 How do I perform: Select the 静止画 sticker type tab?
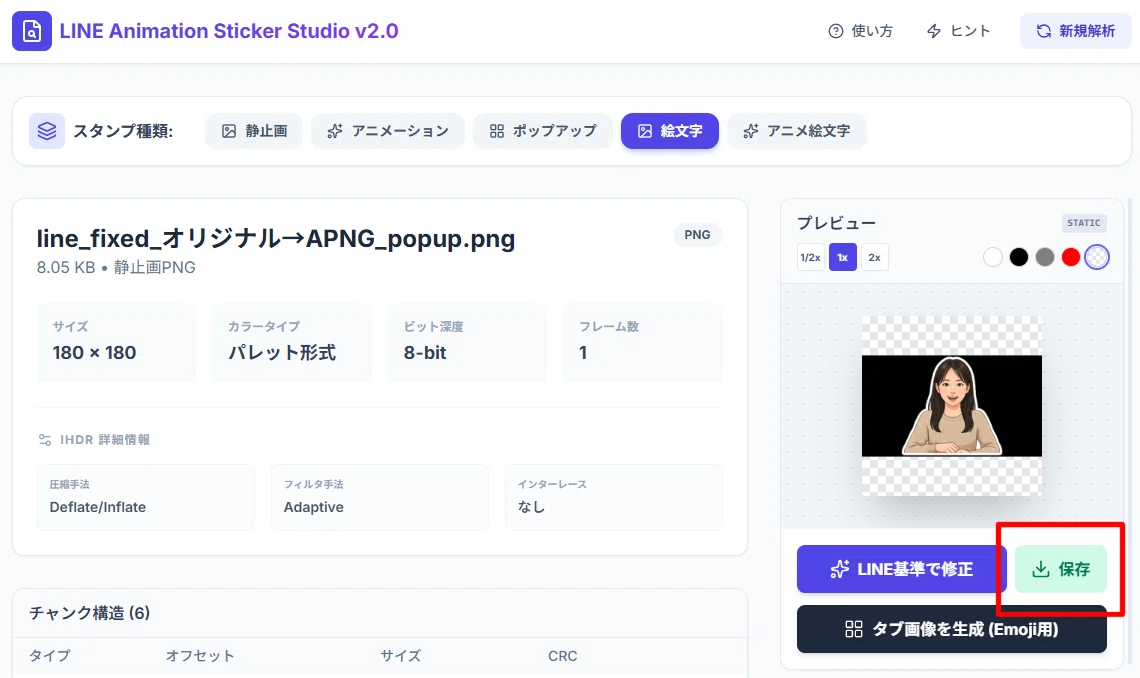click(254, 131)
